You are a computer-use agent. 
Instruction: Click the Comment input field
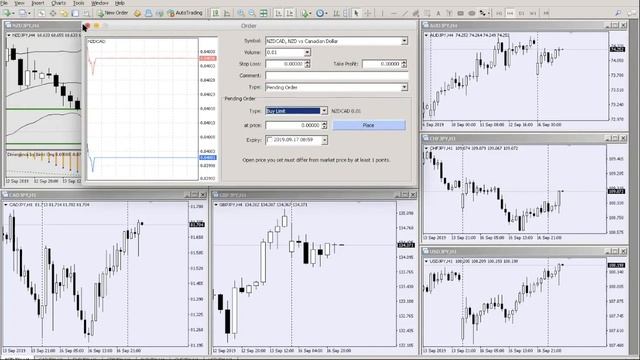336,76
